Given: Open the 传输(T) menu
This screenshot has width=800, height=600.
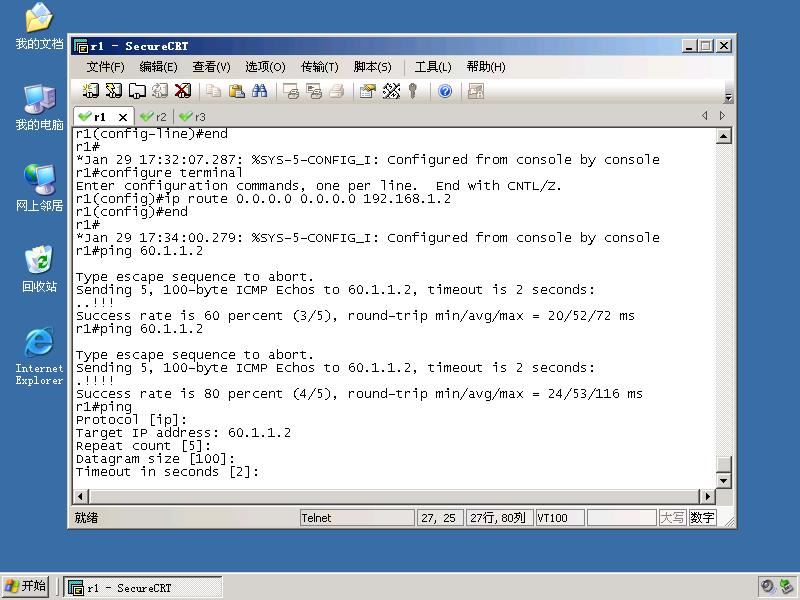Looking at the screenshot, I should [319, 67].
